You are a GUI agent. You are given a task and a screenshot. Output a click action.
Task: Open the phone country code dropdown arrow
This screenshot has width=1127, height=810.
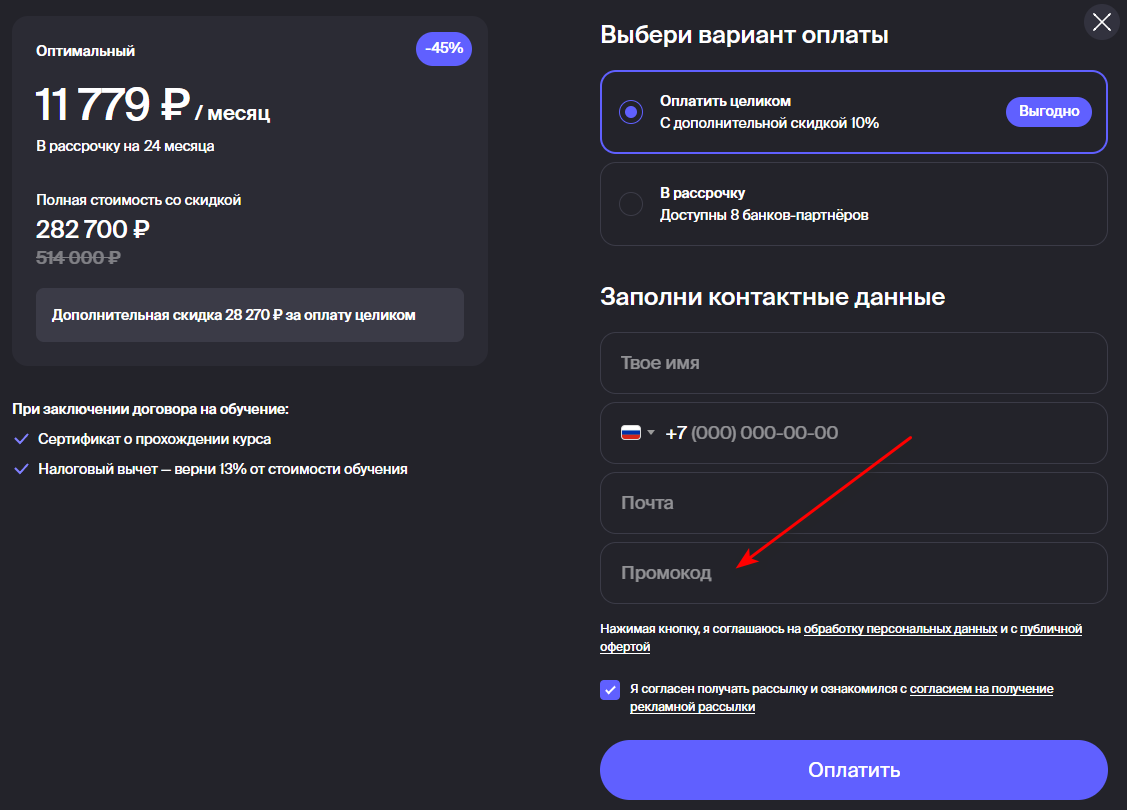651,433
